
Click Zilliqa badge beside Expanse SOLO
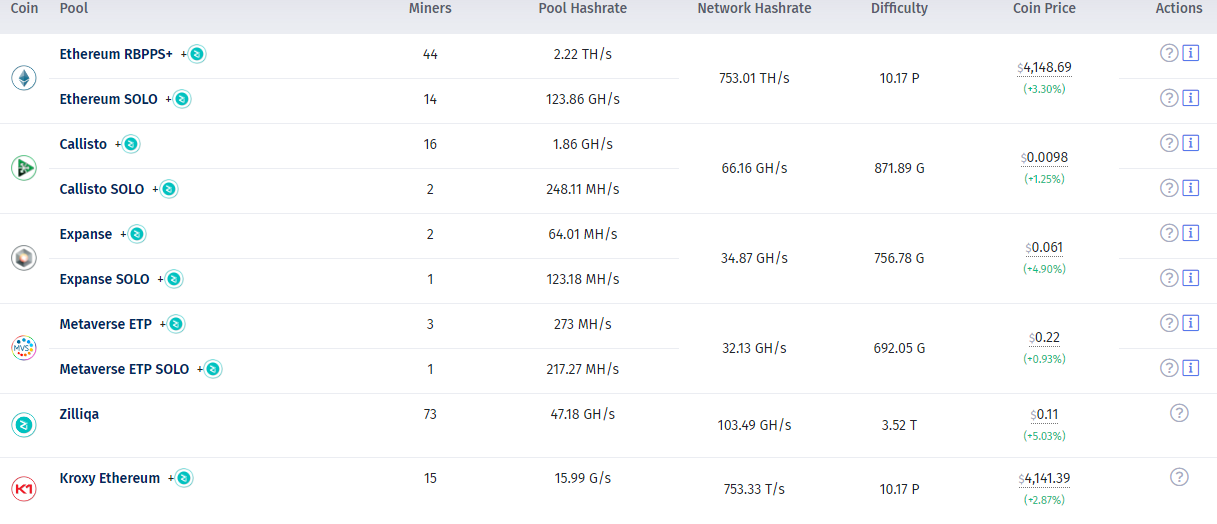[x=174, y=279]
